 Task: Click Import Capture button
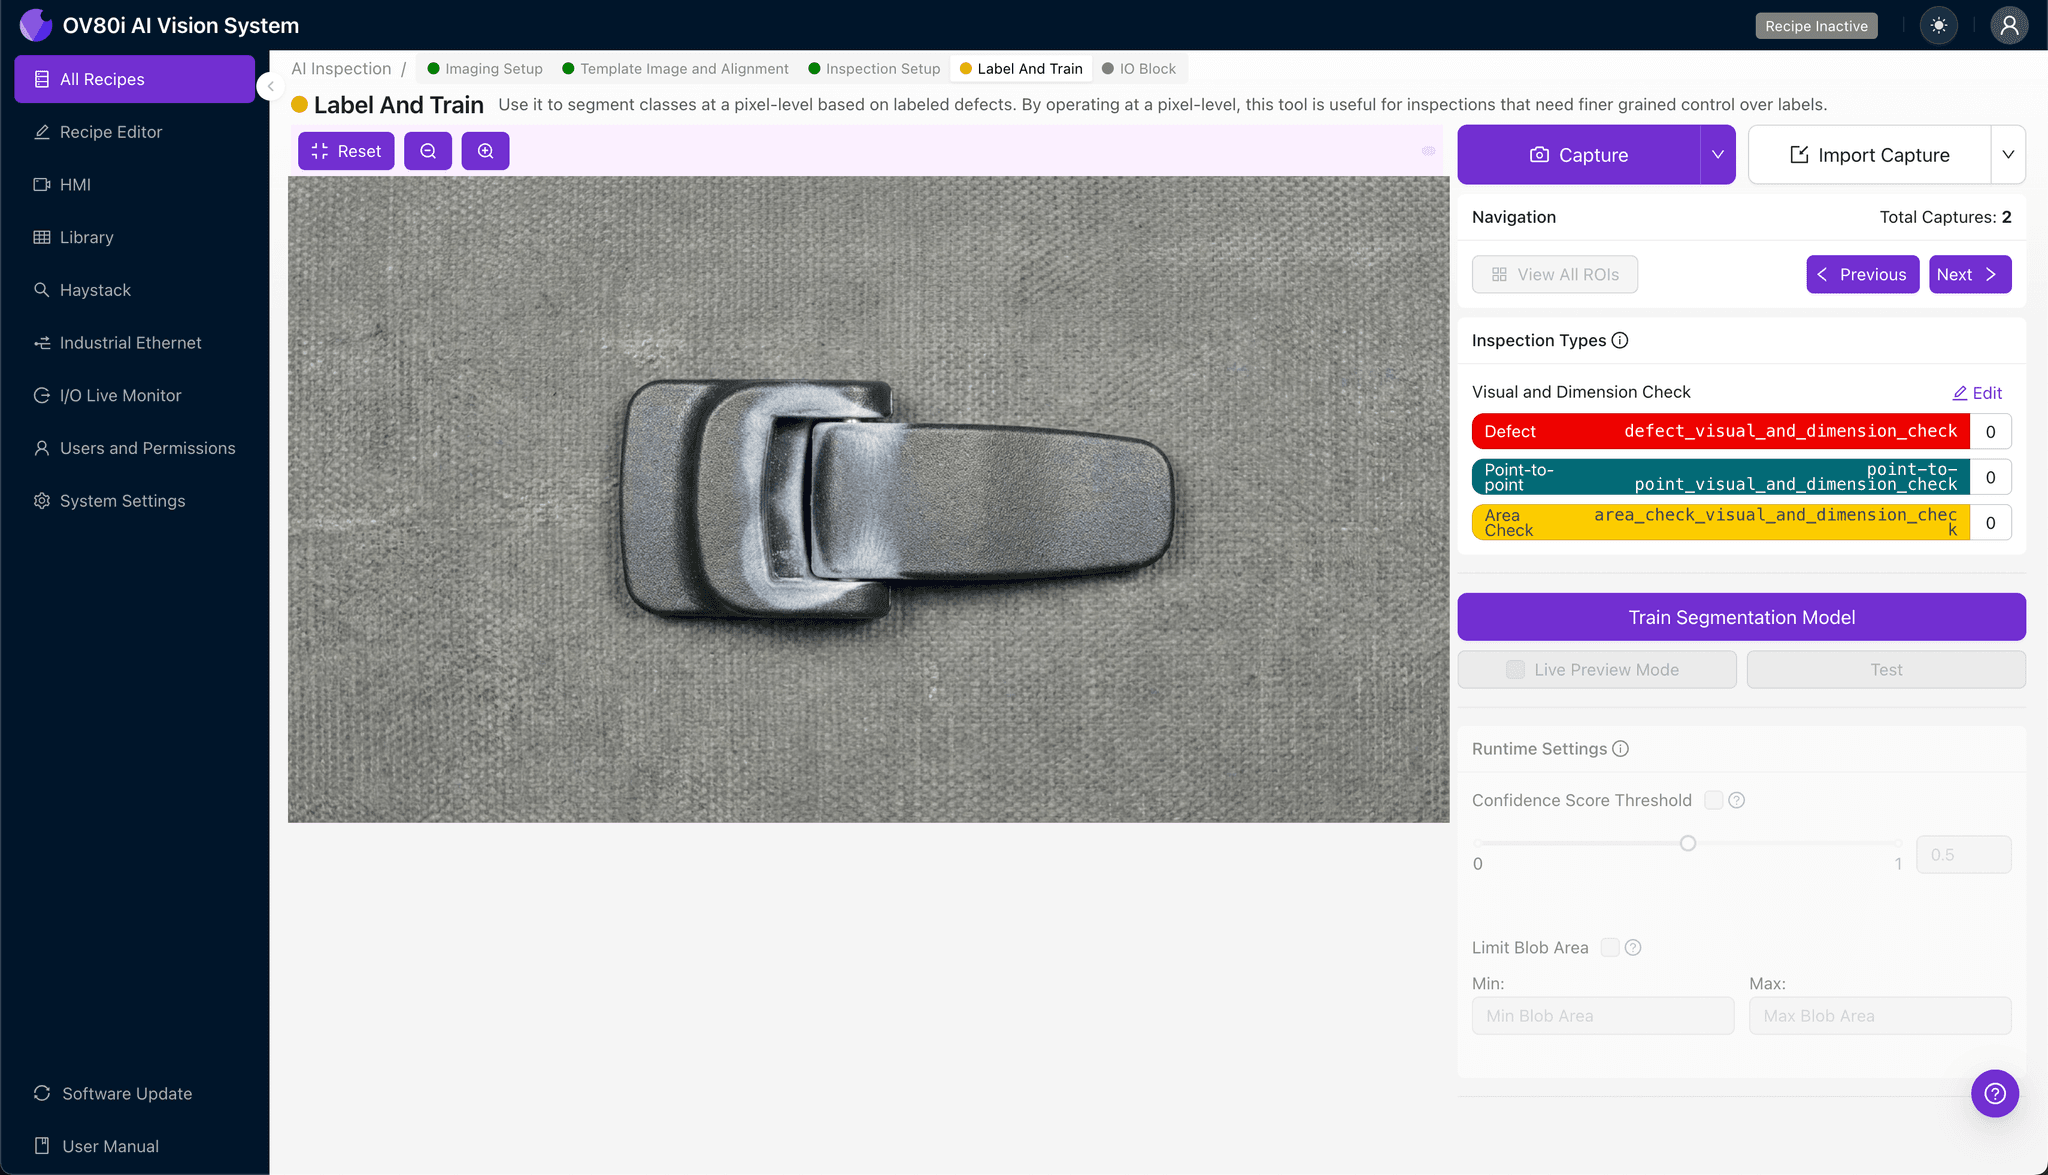tap(1869, 155)
